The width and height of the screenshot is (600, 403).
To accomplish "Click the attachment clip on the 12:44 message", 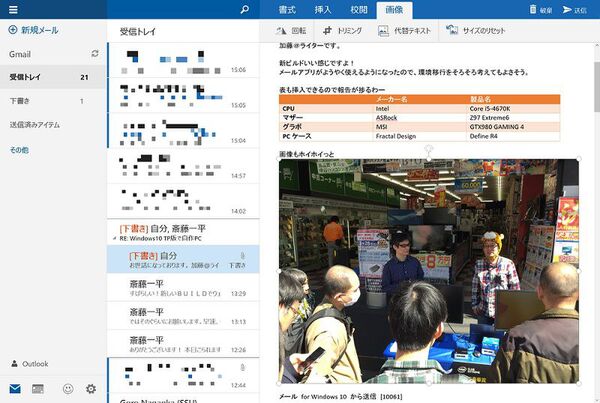I will pyautogui.click(x=242, y=367).
